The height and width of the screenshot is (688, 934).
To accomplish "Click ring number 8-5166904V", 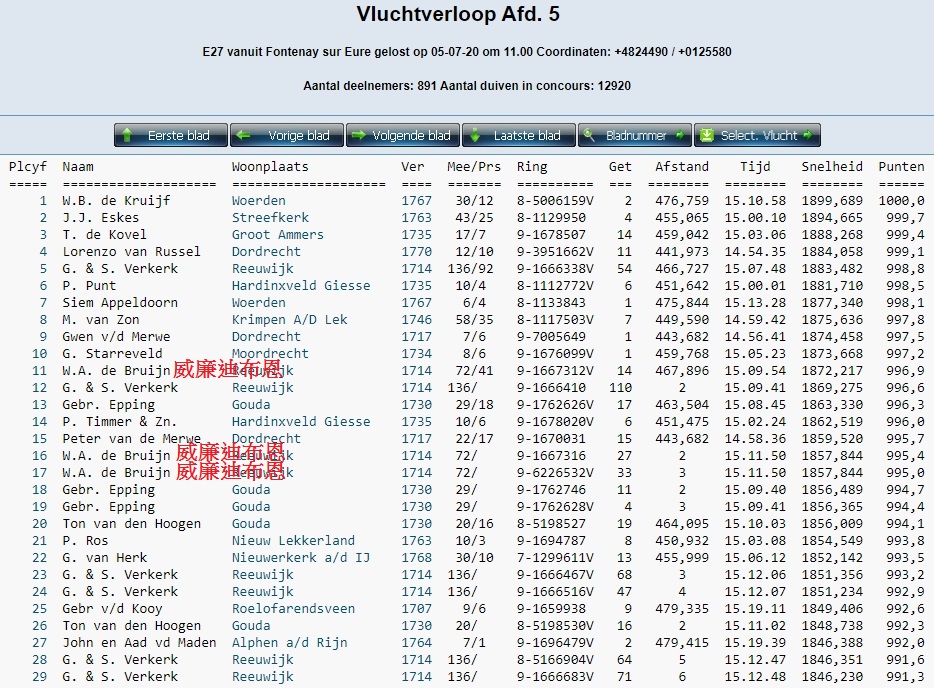I will (555, 660).
